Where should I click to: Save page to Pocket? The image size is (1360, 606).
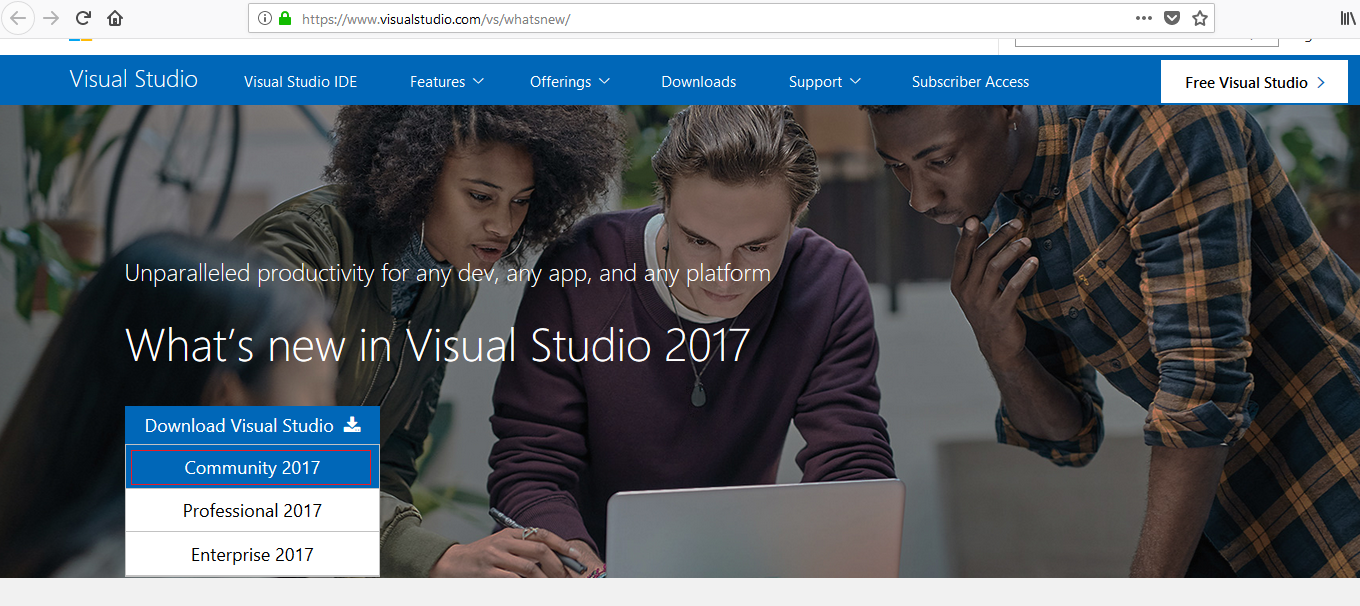pyautogui.click(x=1171, y=17)
